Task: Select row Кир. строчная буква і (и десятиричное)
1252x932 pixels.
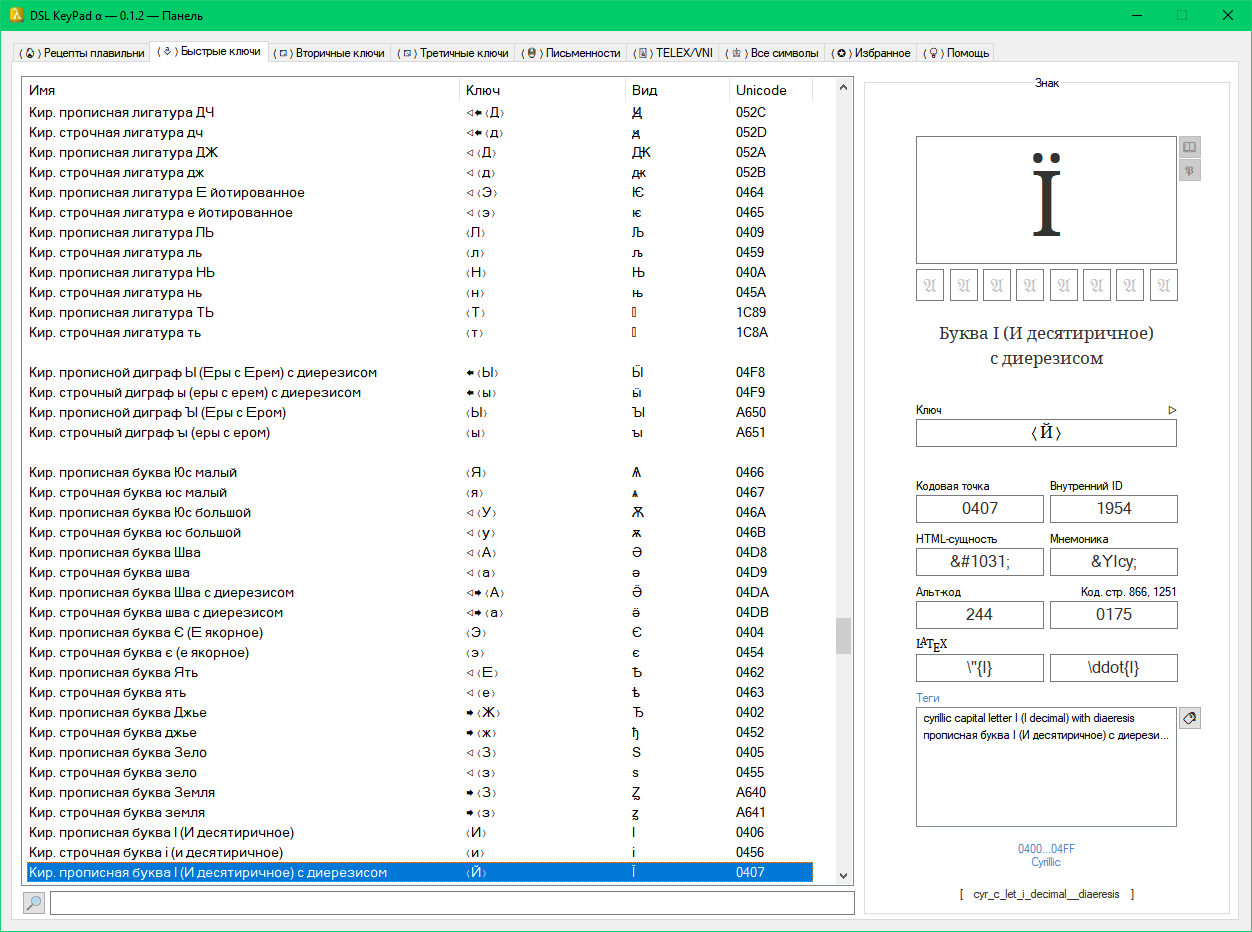Action: point(419,852)
